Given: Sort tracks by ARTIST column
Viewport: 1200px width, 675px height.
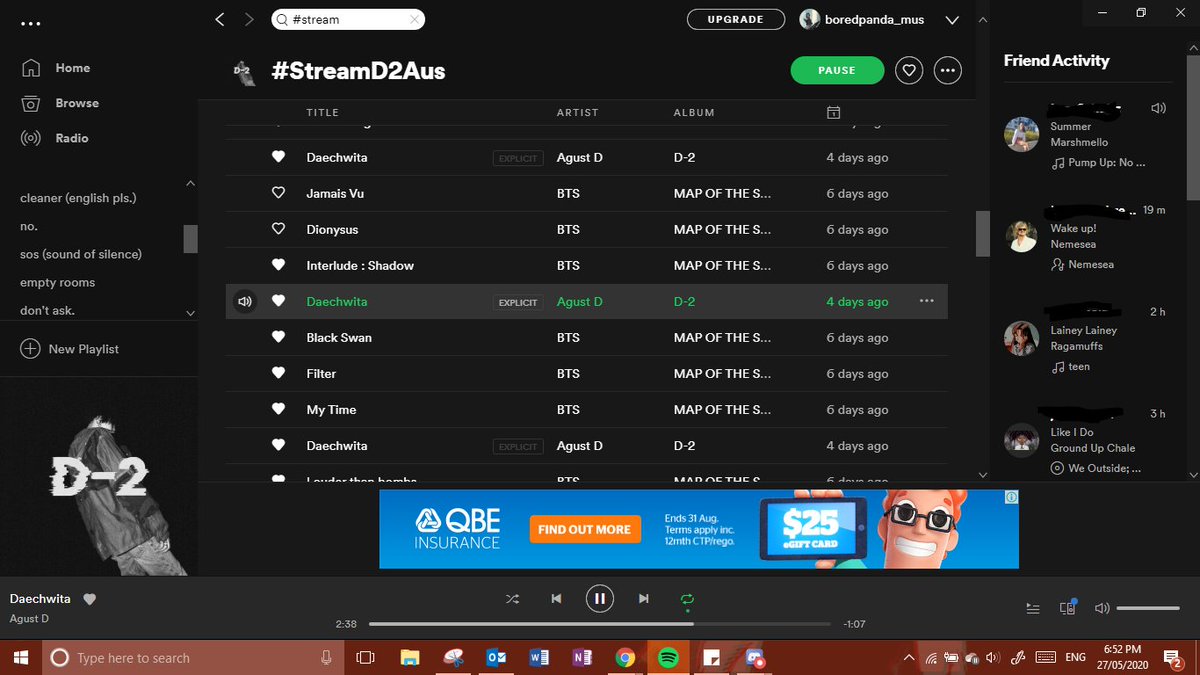Looking at the screenshot, I should pos(577,113).
